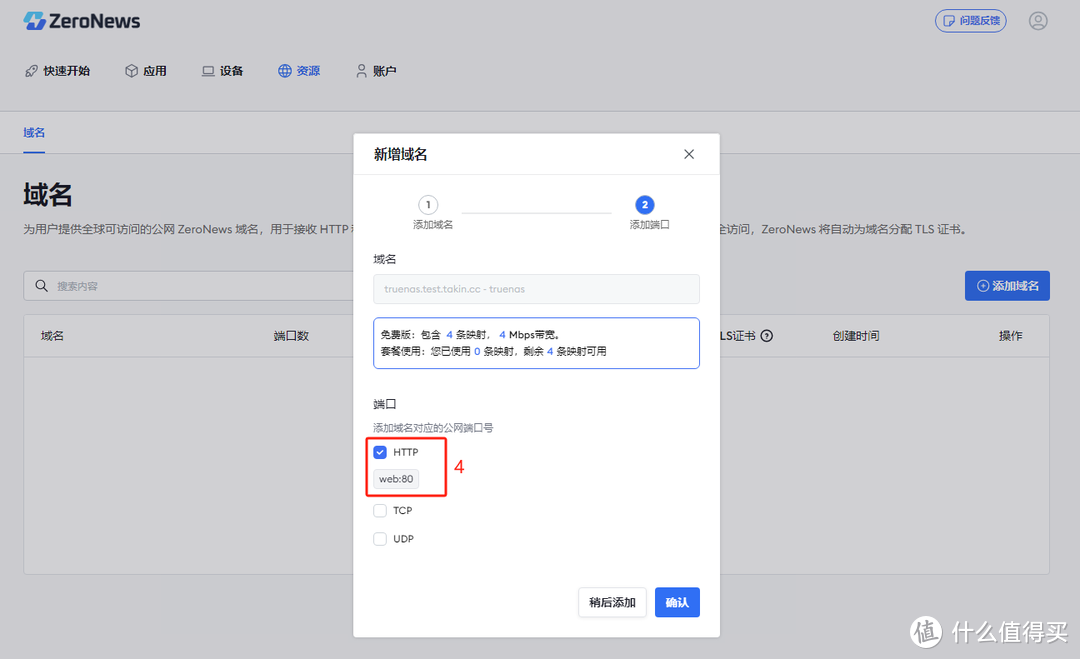Confirm with the 确认 button
Screen dimensions: 1080x659
tap(677, 602)
